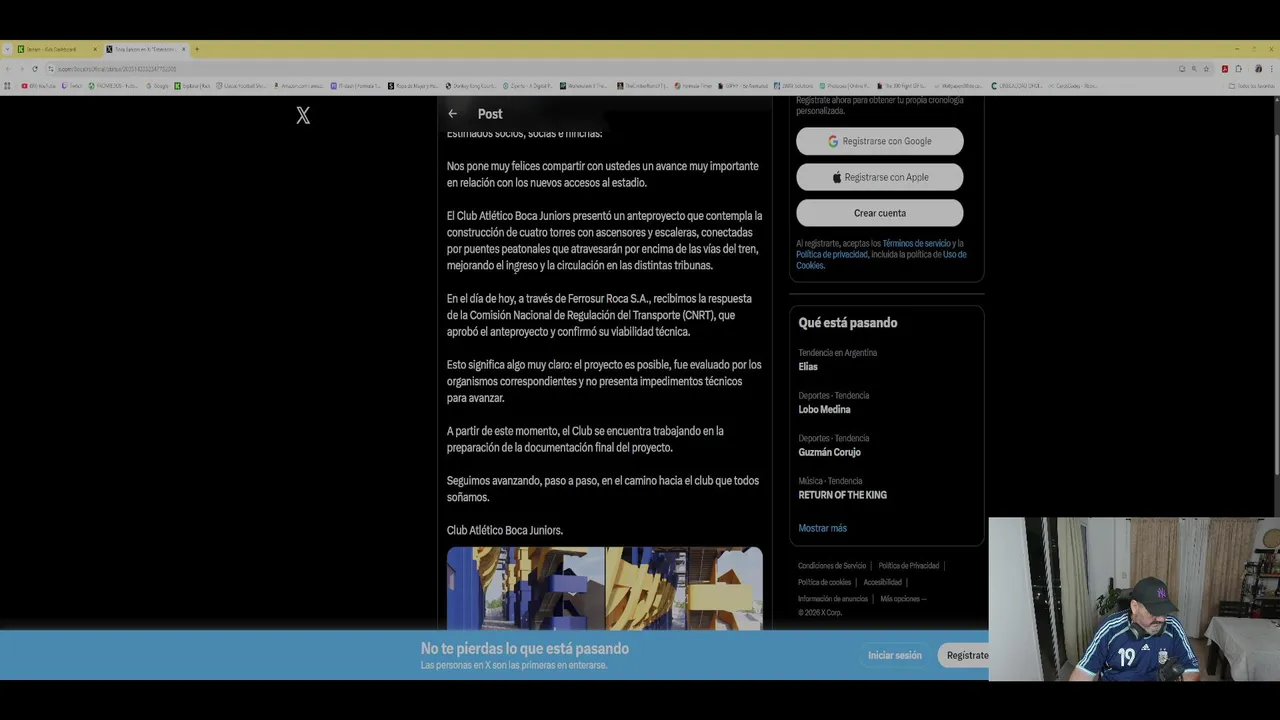This screenshot has height=720, width=1280.
Task: Click Iniciar sesión in bottom banner
Action: point(895,655)
